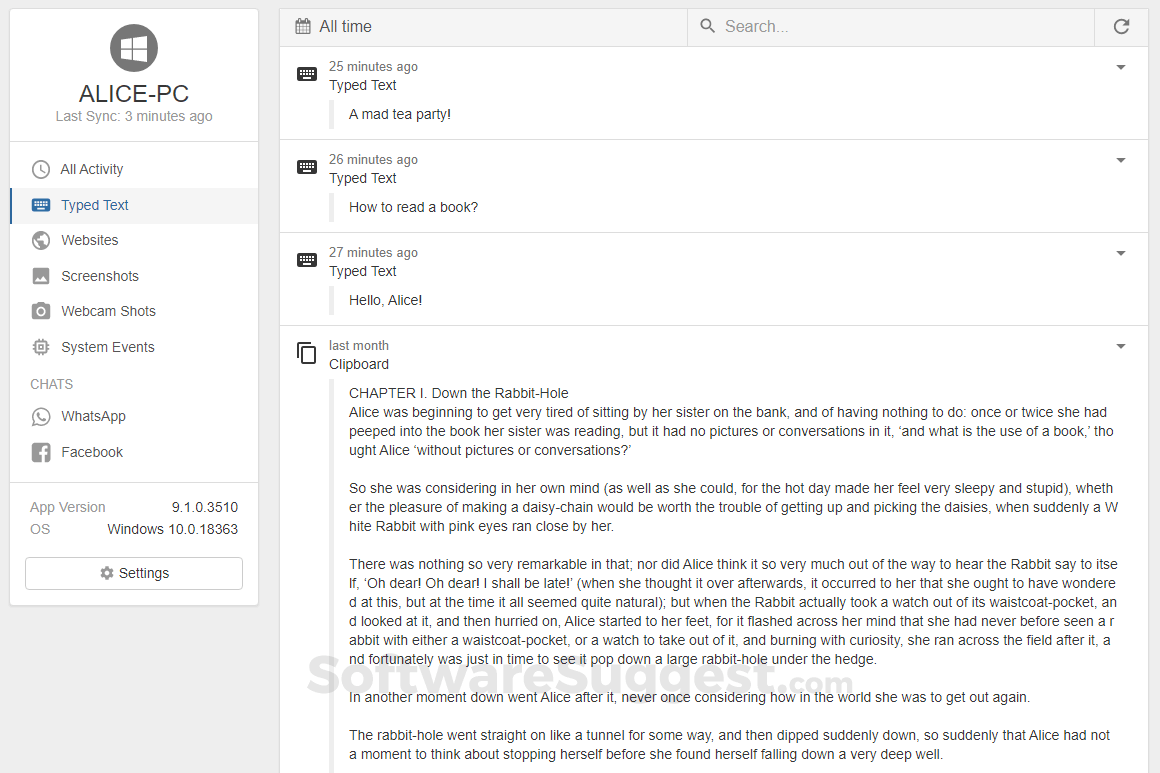Click the magnifier icon in the search box

pos(708,27)
